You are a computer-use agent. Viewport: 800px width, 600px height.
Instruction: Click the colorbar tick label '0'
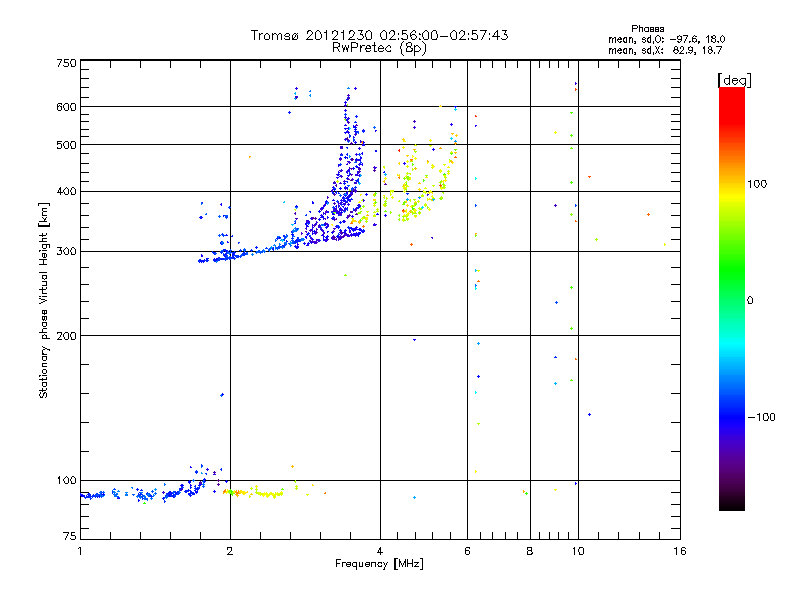[x=750, y=301]
